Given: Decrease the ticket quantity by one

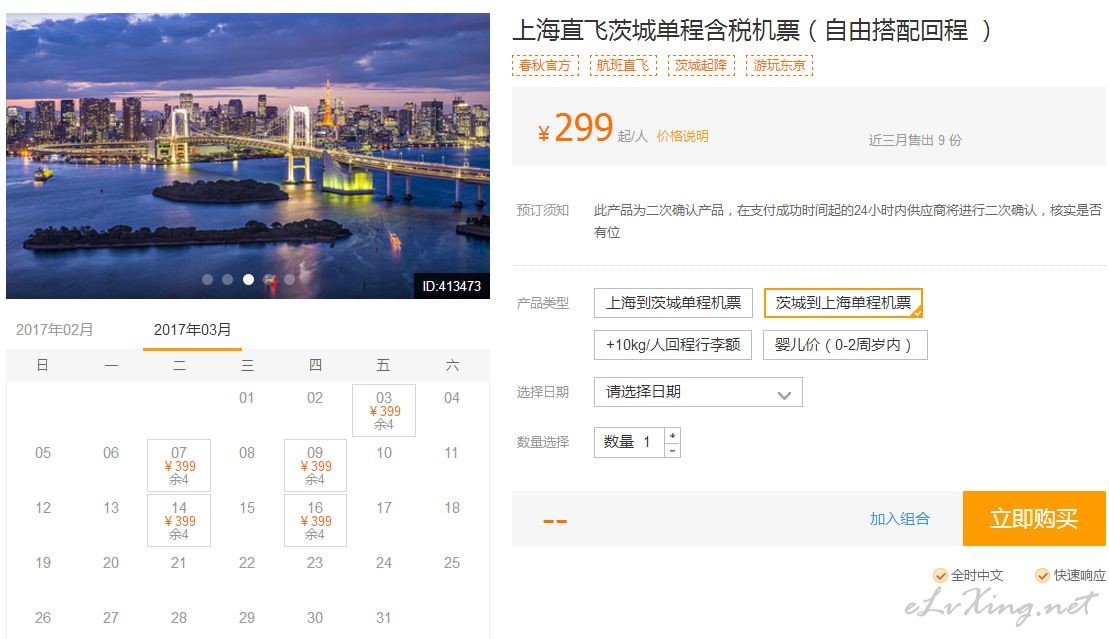Looking at the screenshot, I should point(673,450).
